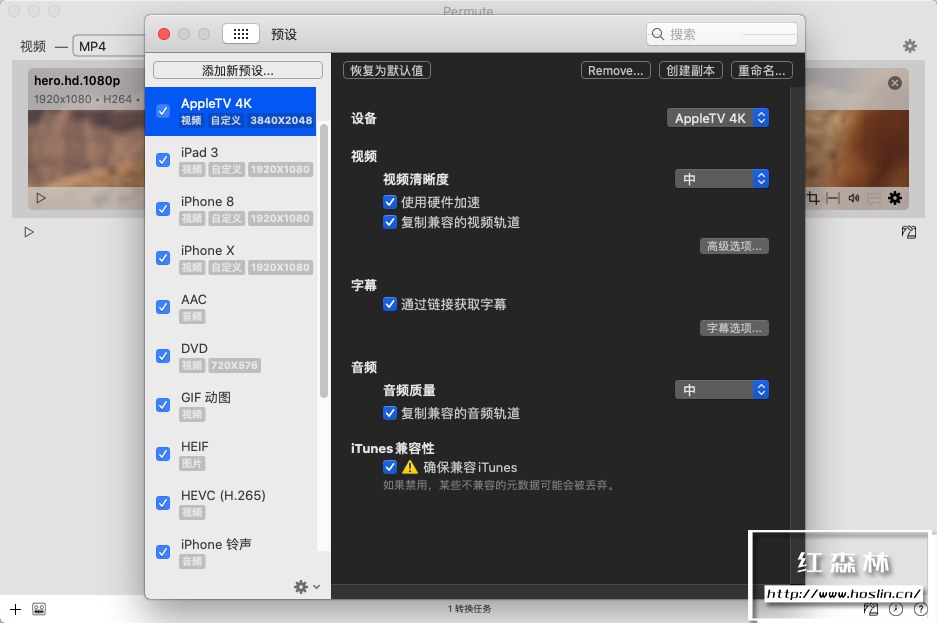
Task: Open the gear settings on the video thumbnail
Action: click(893, 198)
